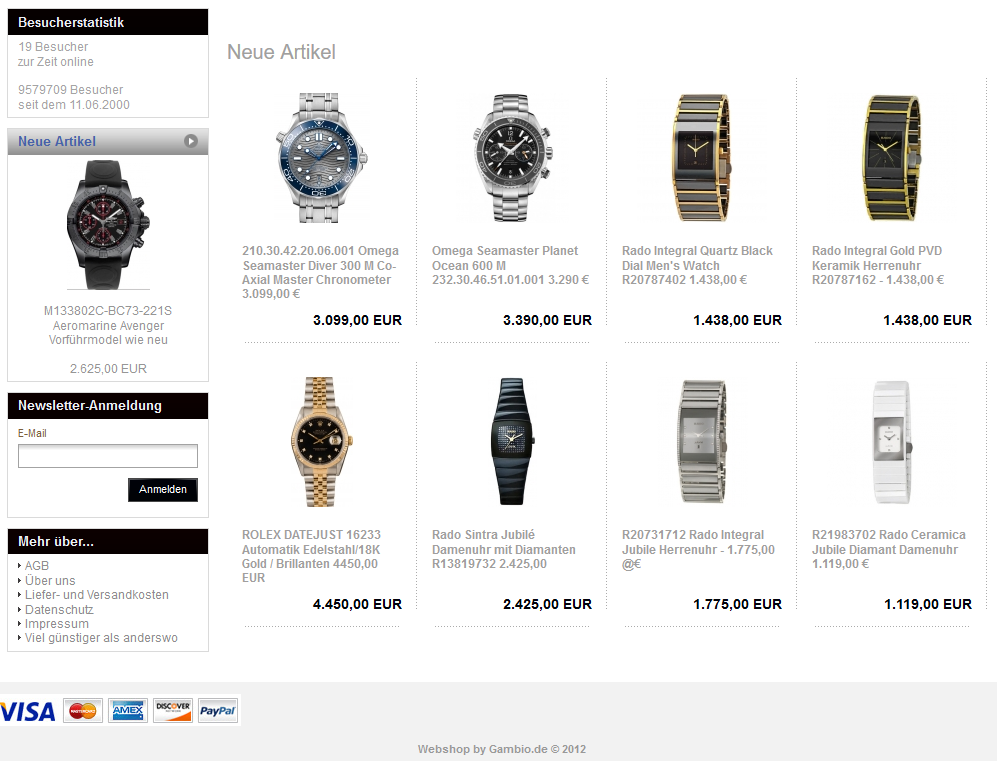Screen dimensions: 998x763
Task: Click the arrow icon beside Neue Artikel
Action: (190, 141)
